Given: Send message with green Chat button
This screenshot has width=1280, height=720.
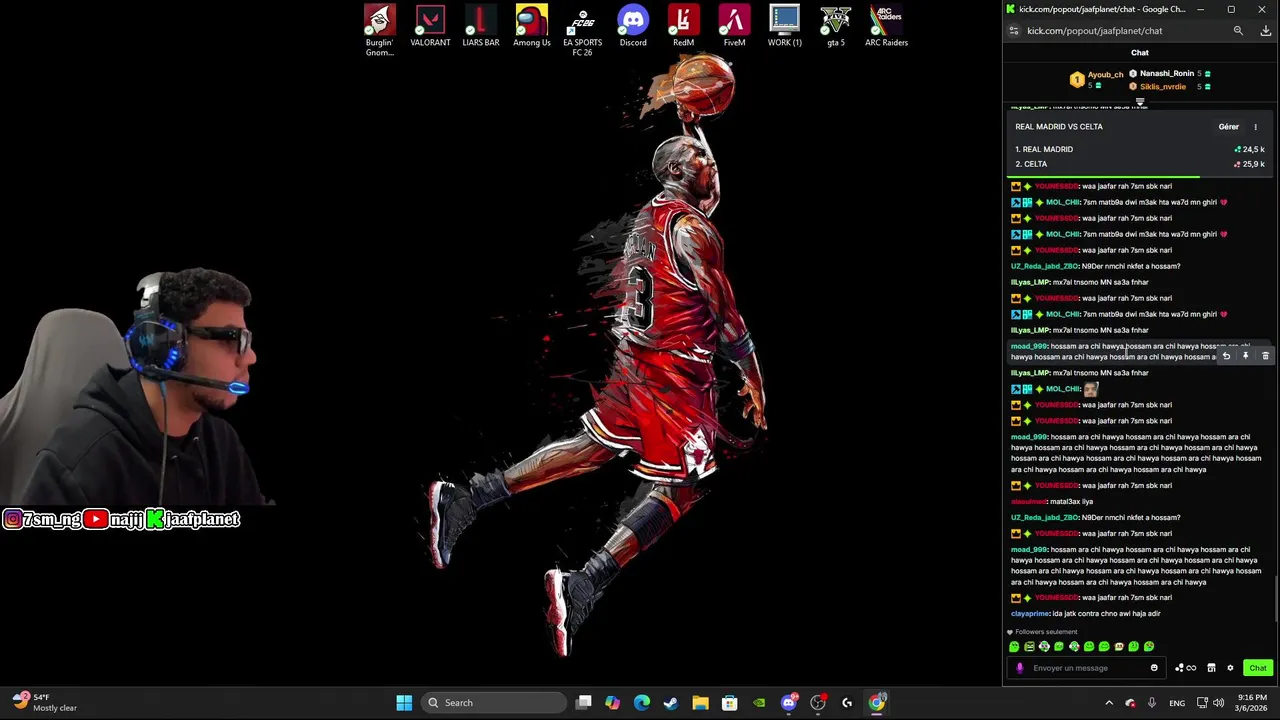Looking at the screenshot, I should pyautogui.click(x=1258, y=668).
